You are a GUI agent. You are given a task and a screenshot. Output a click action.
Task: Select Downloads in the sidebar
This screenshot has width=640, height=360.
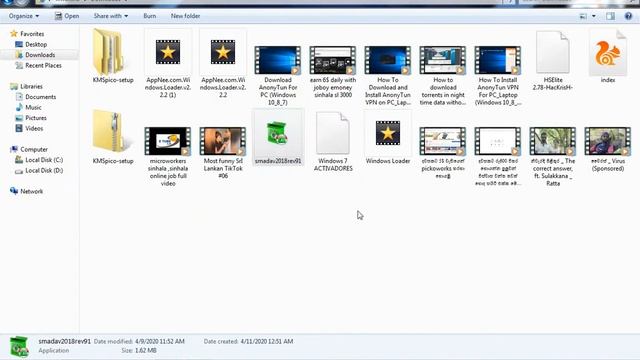35,55
